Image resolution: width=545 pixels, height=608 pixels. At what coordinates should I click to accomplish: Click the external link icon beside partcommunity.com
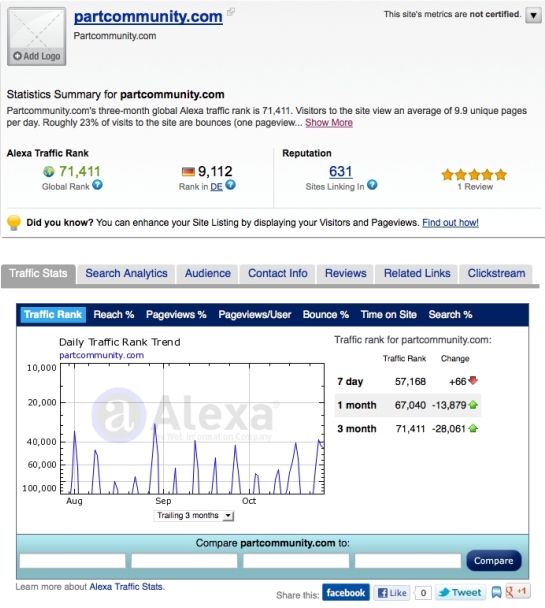(231, 12)
